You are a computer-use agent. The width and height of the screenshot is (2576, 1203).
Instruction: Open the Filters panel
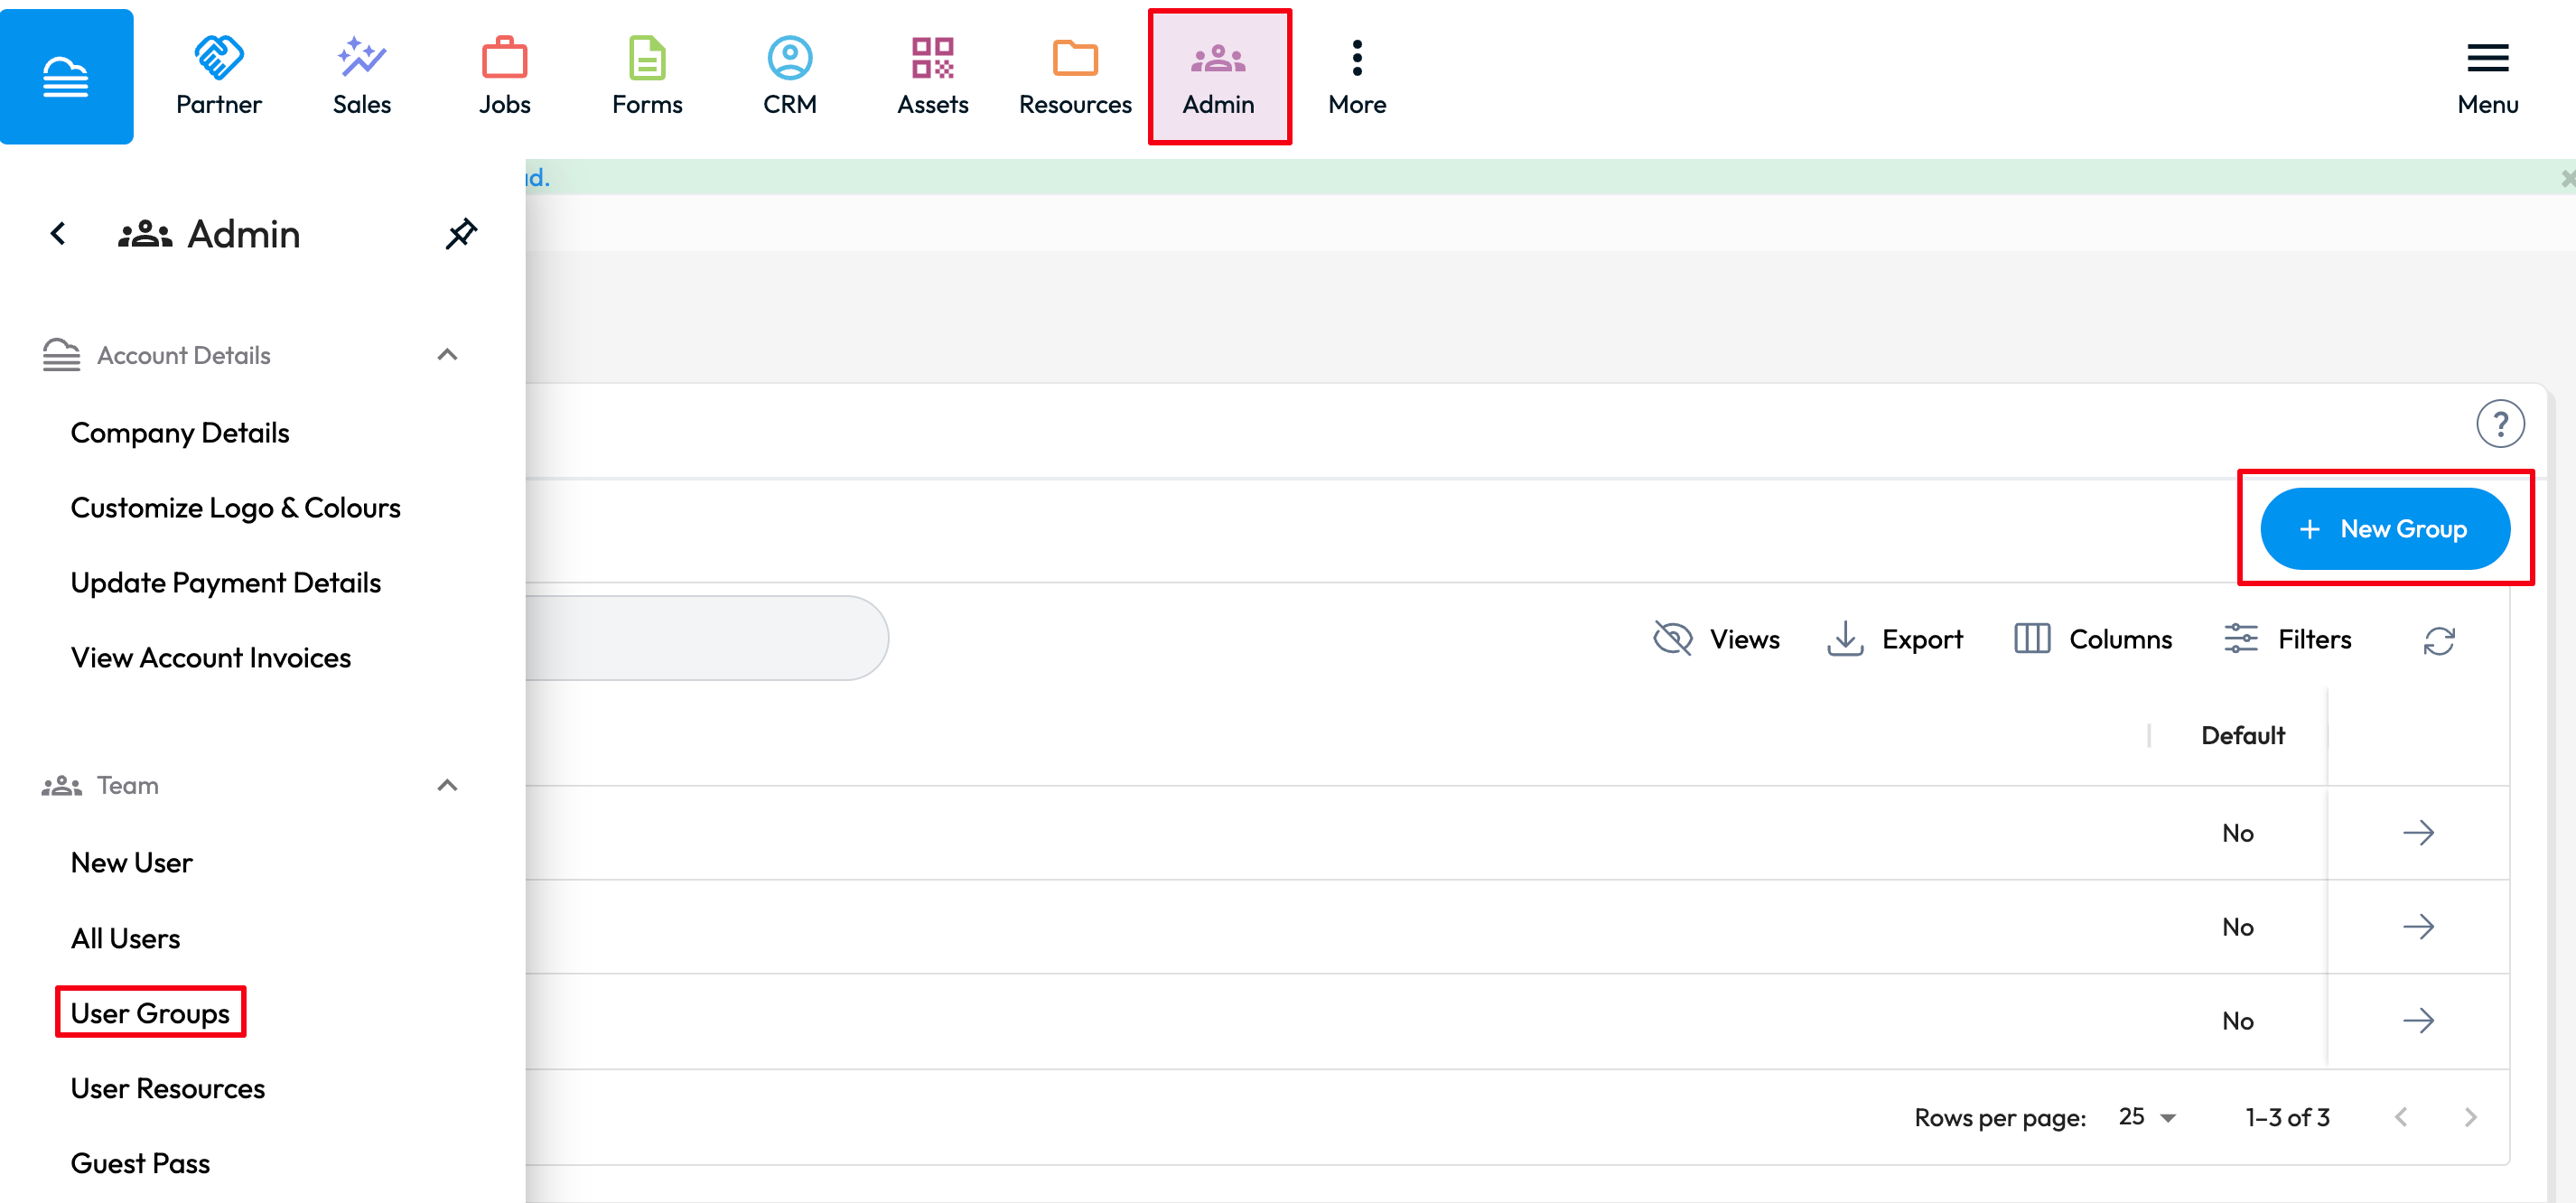pos(2287,639)
